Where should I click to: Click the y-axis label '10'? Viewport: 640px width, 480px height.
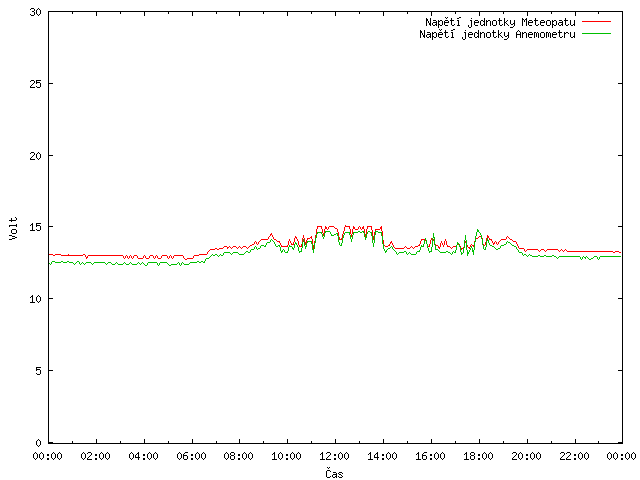tap(36, 299)
